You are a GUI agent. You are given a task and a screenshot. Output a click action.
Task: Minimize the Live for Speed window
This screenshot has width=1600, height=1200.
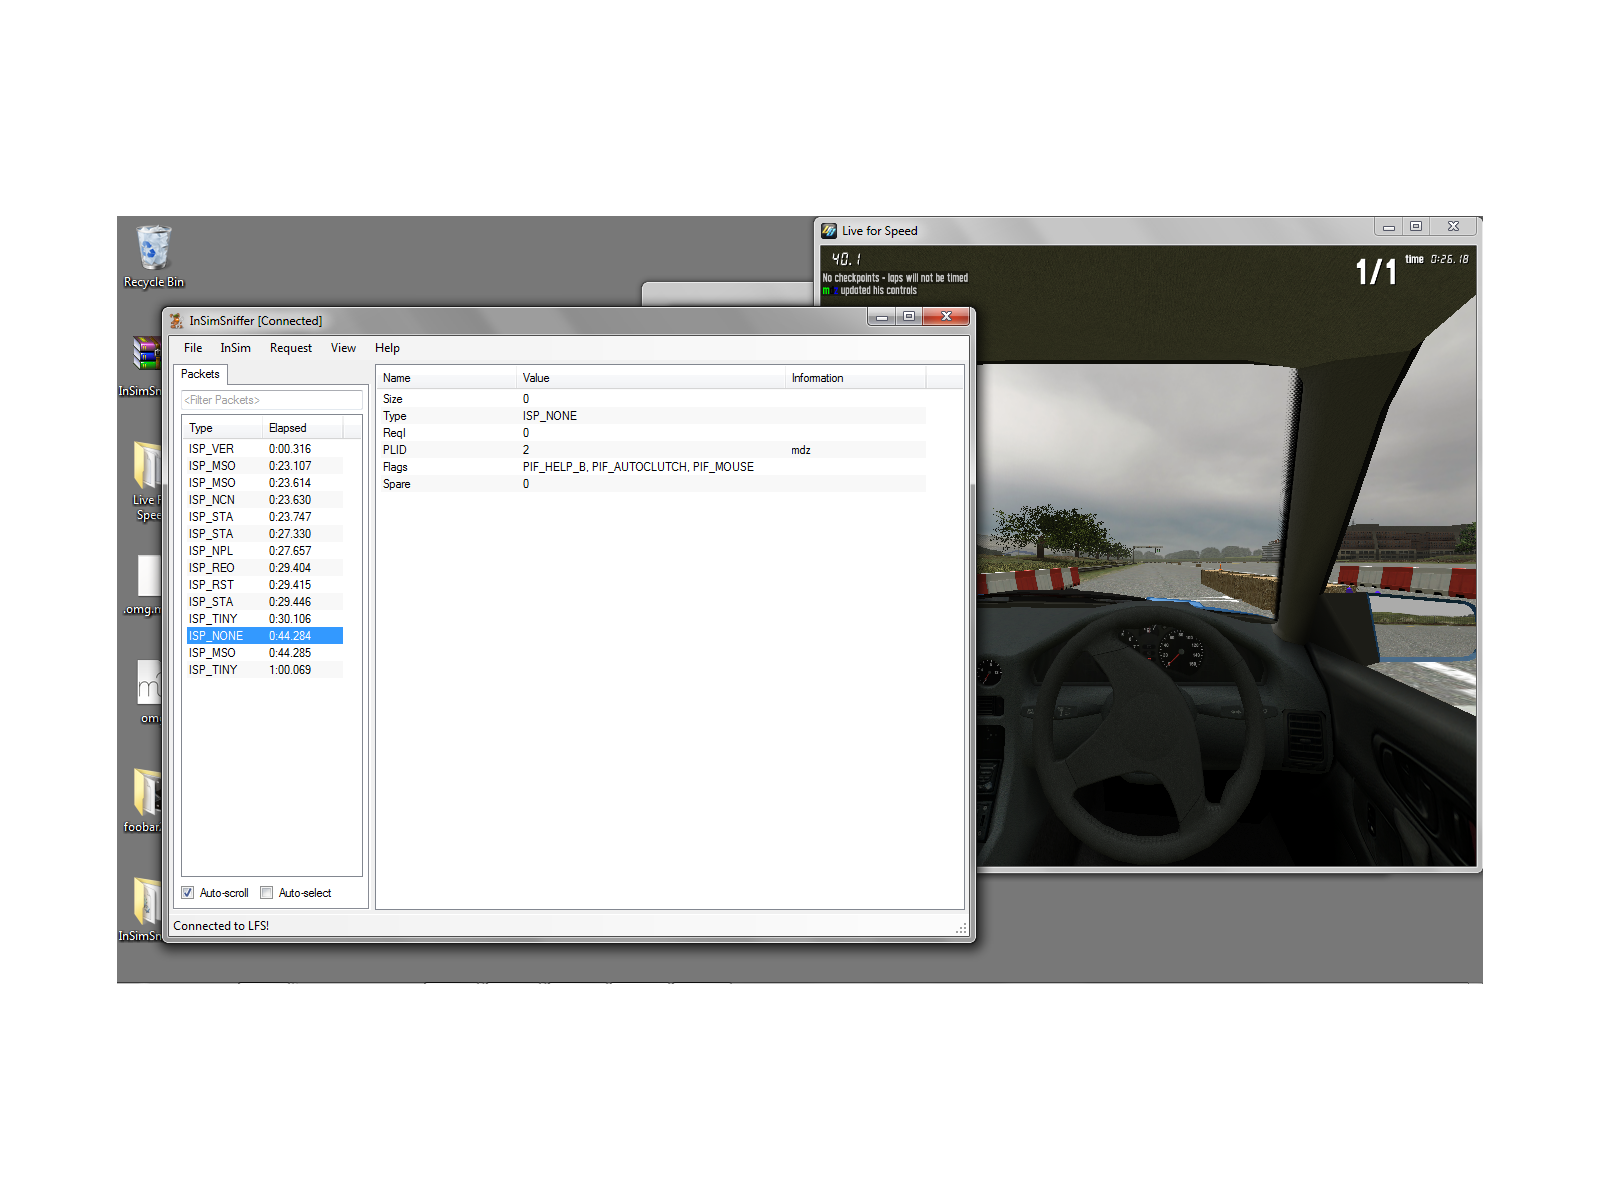point(1388,227)
